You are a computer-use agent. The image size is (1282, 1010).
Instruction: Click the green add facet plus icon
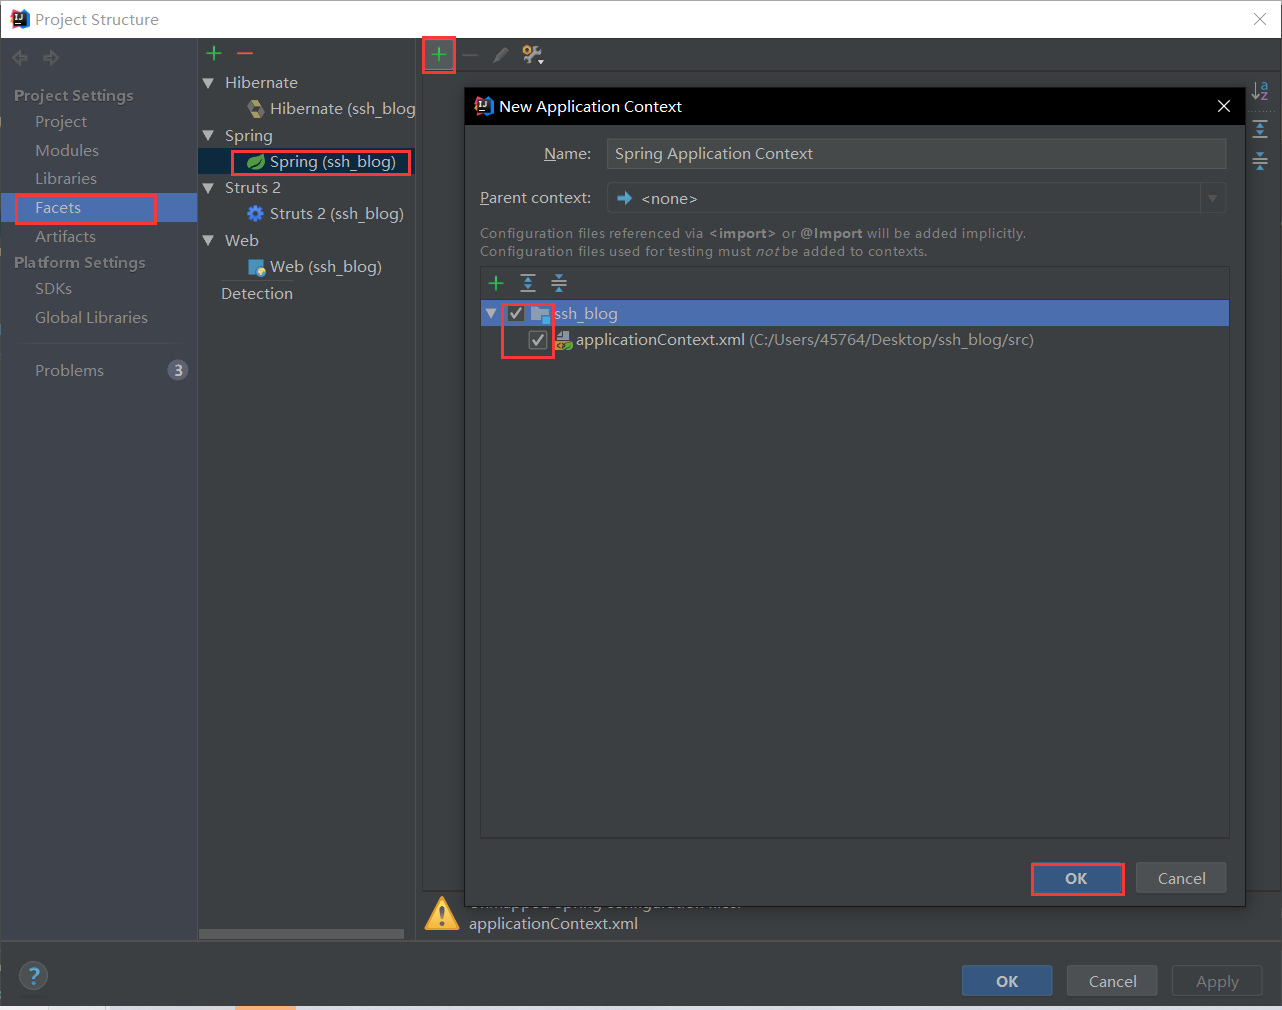[214, 53]
